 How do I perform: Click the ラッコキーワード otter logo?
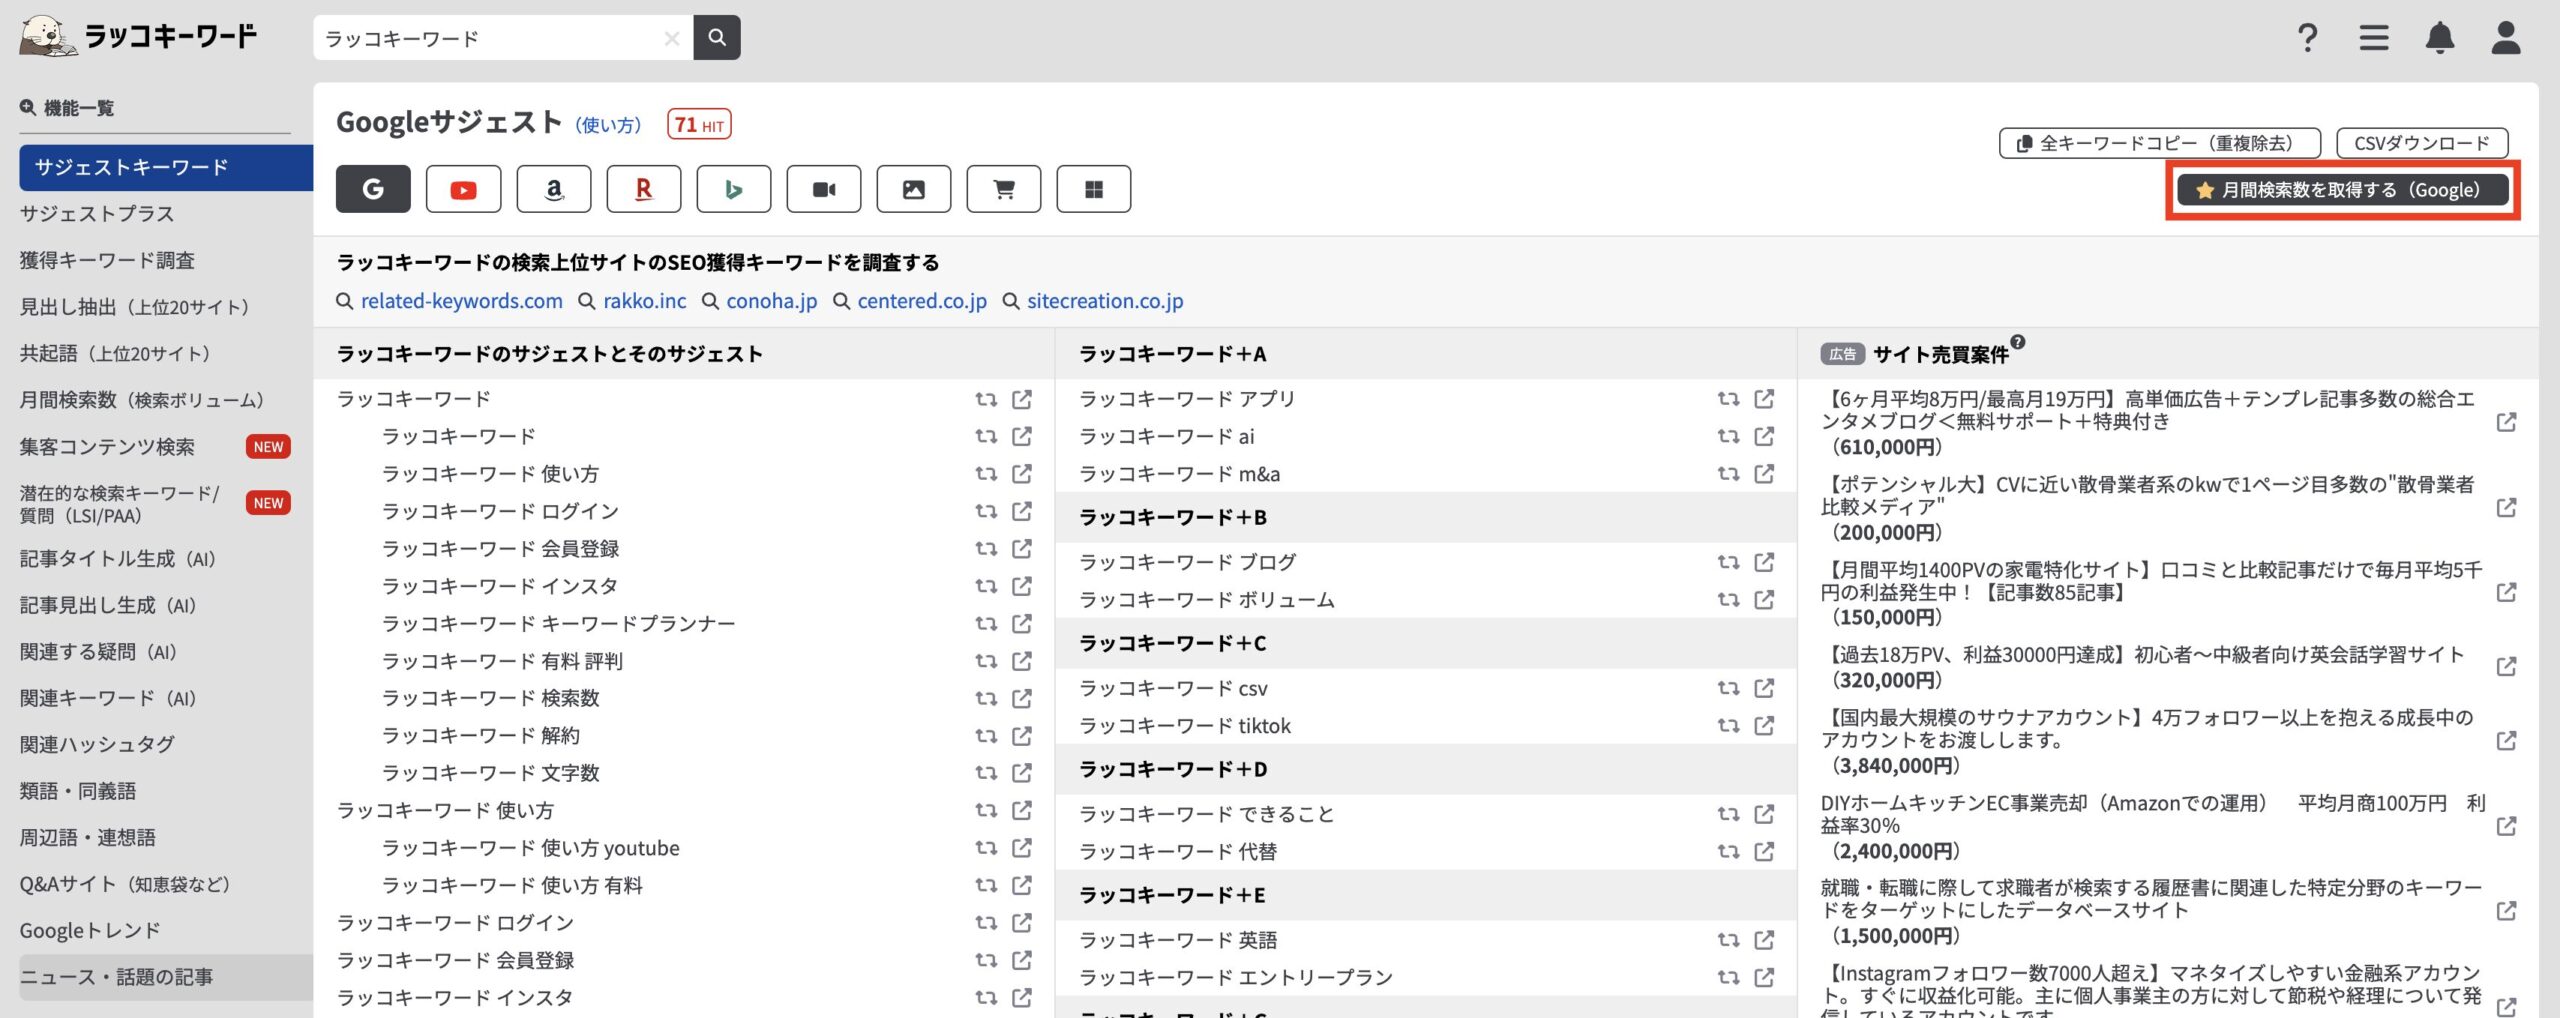[138, 36]
